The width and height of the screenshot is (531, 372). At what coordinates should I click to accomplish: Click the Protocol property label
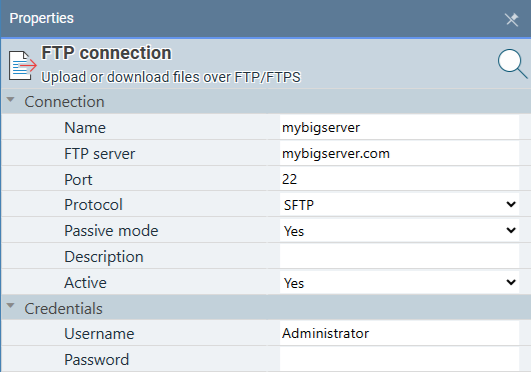93,205
